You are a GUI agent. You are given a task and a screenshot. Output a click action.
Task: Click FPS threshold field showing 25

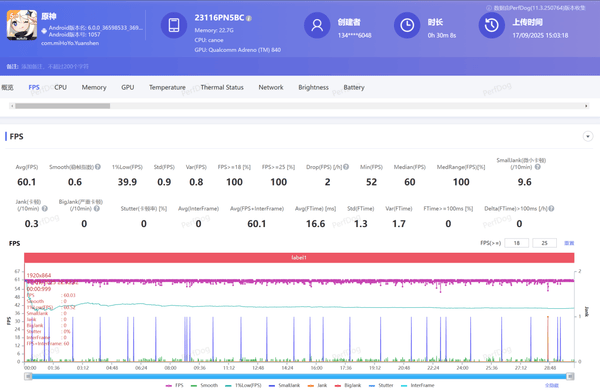545,243
